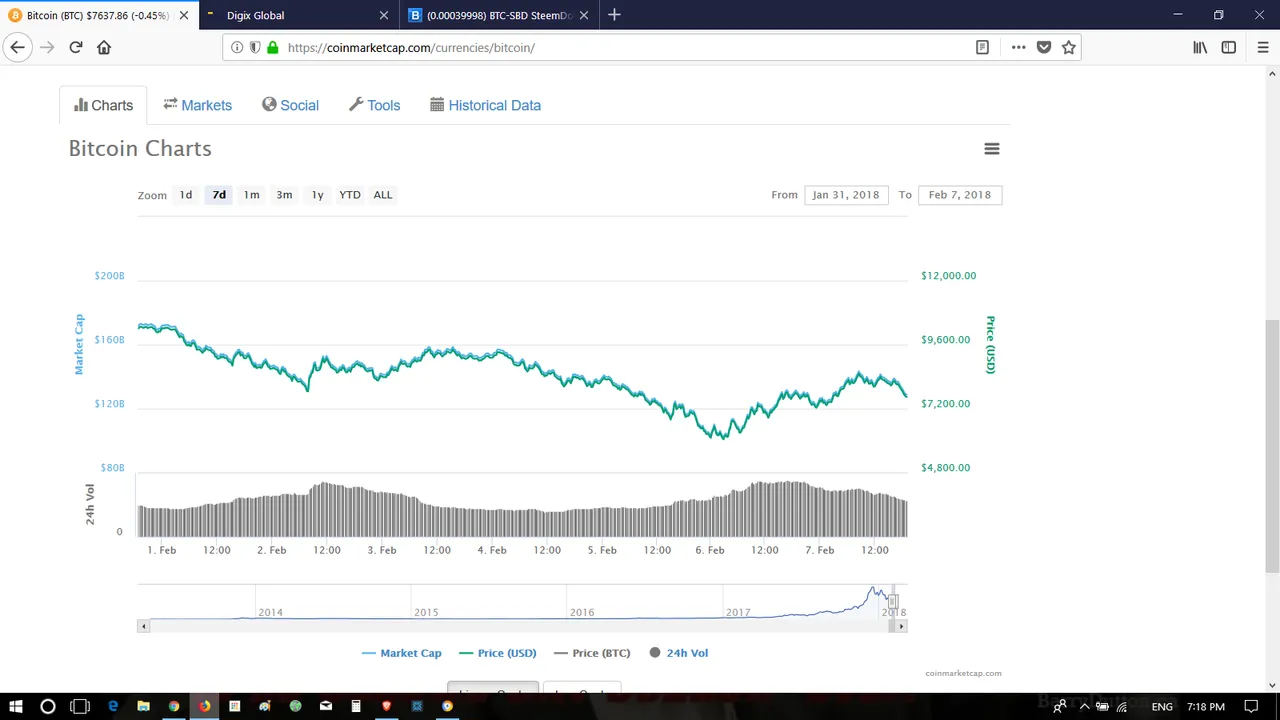Image resolution: width=1280 pixels, height=720 pixels.
Task: Click ENG language indicator in tray
Action: [1162, 707]
